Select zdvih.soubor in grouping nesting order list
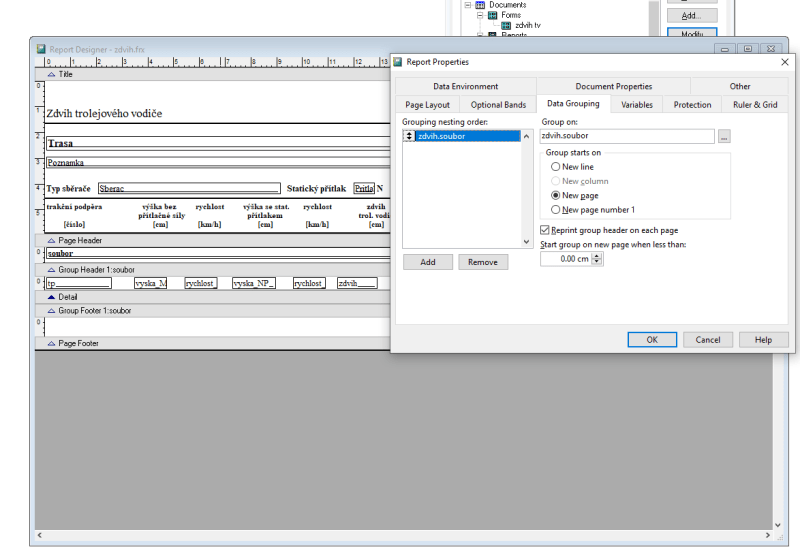Screen dimensions: 800x560 (x=468, y=136)
